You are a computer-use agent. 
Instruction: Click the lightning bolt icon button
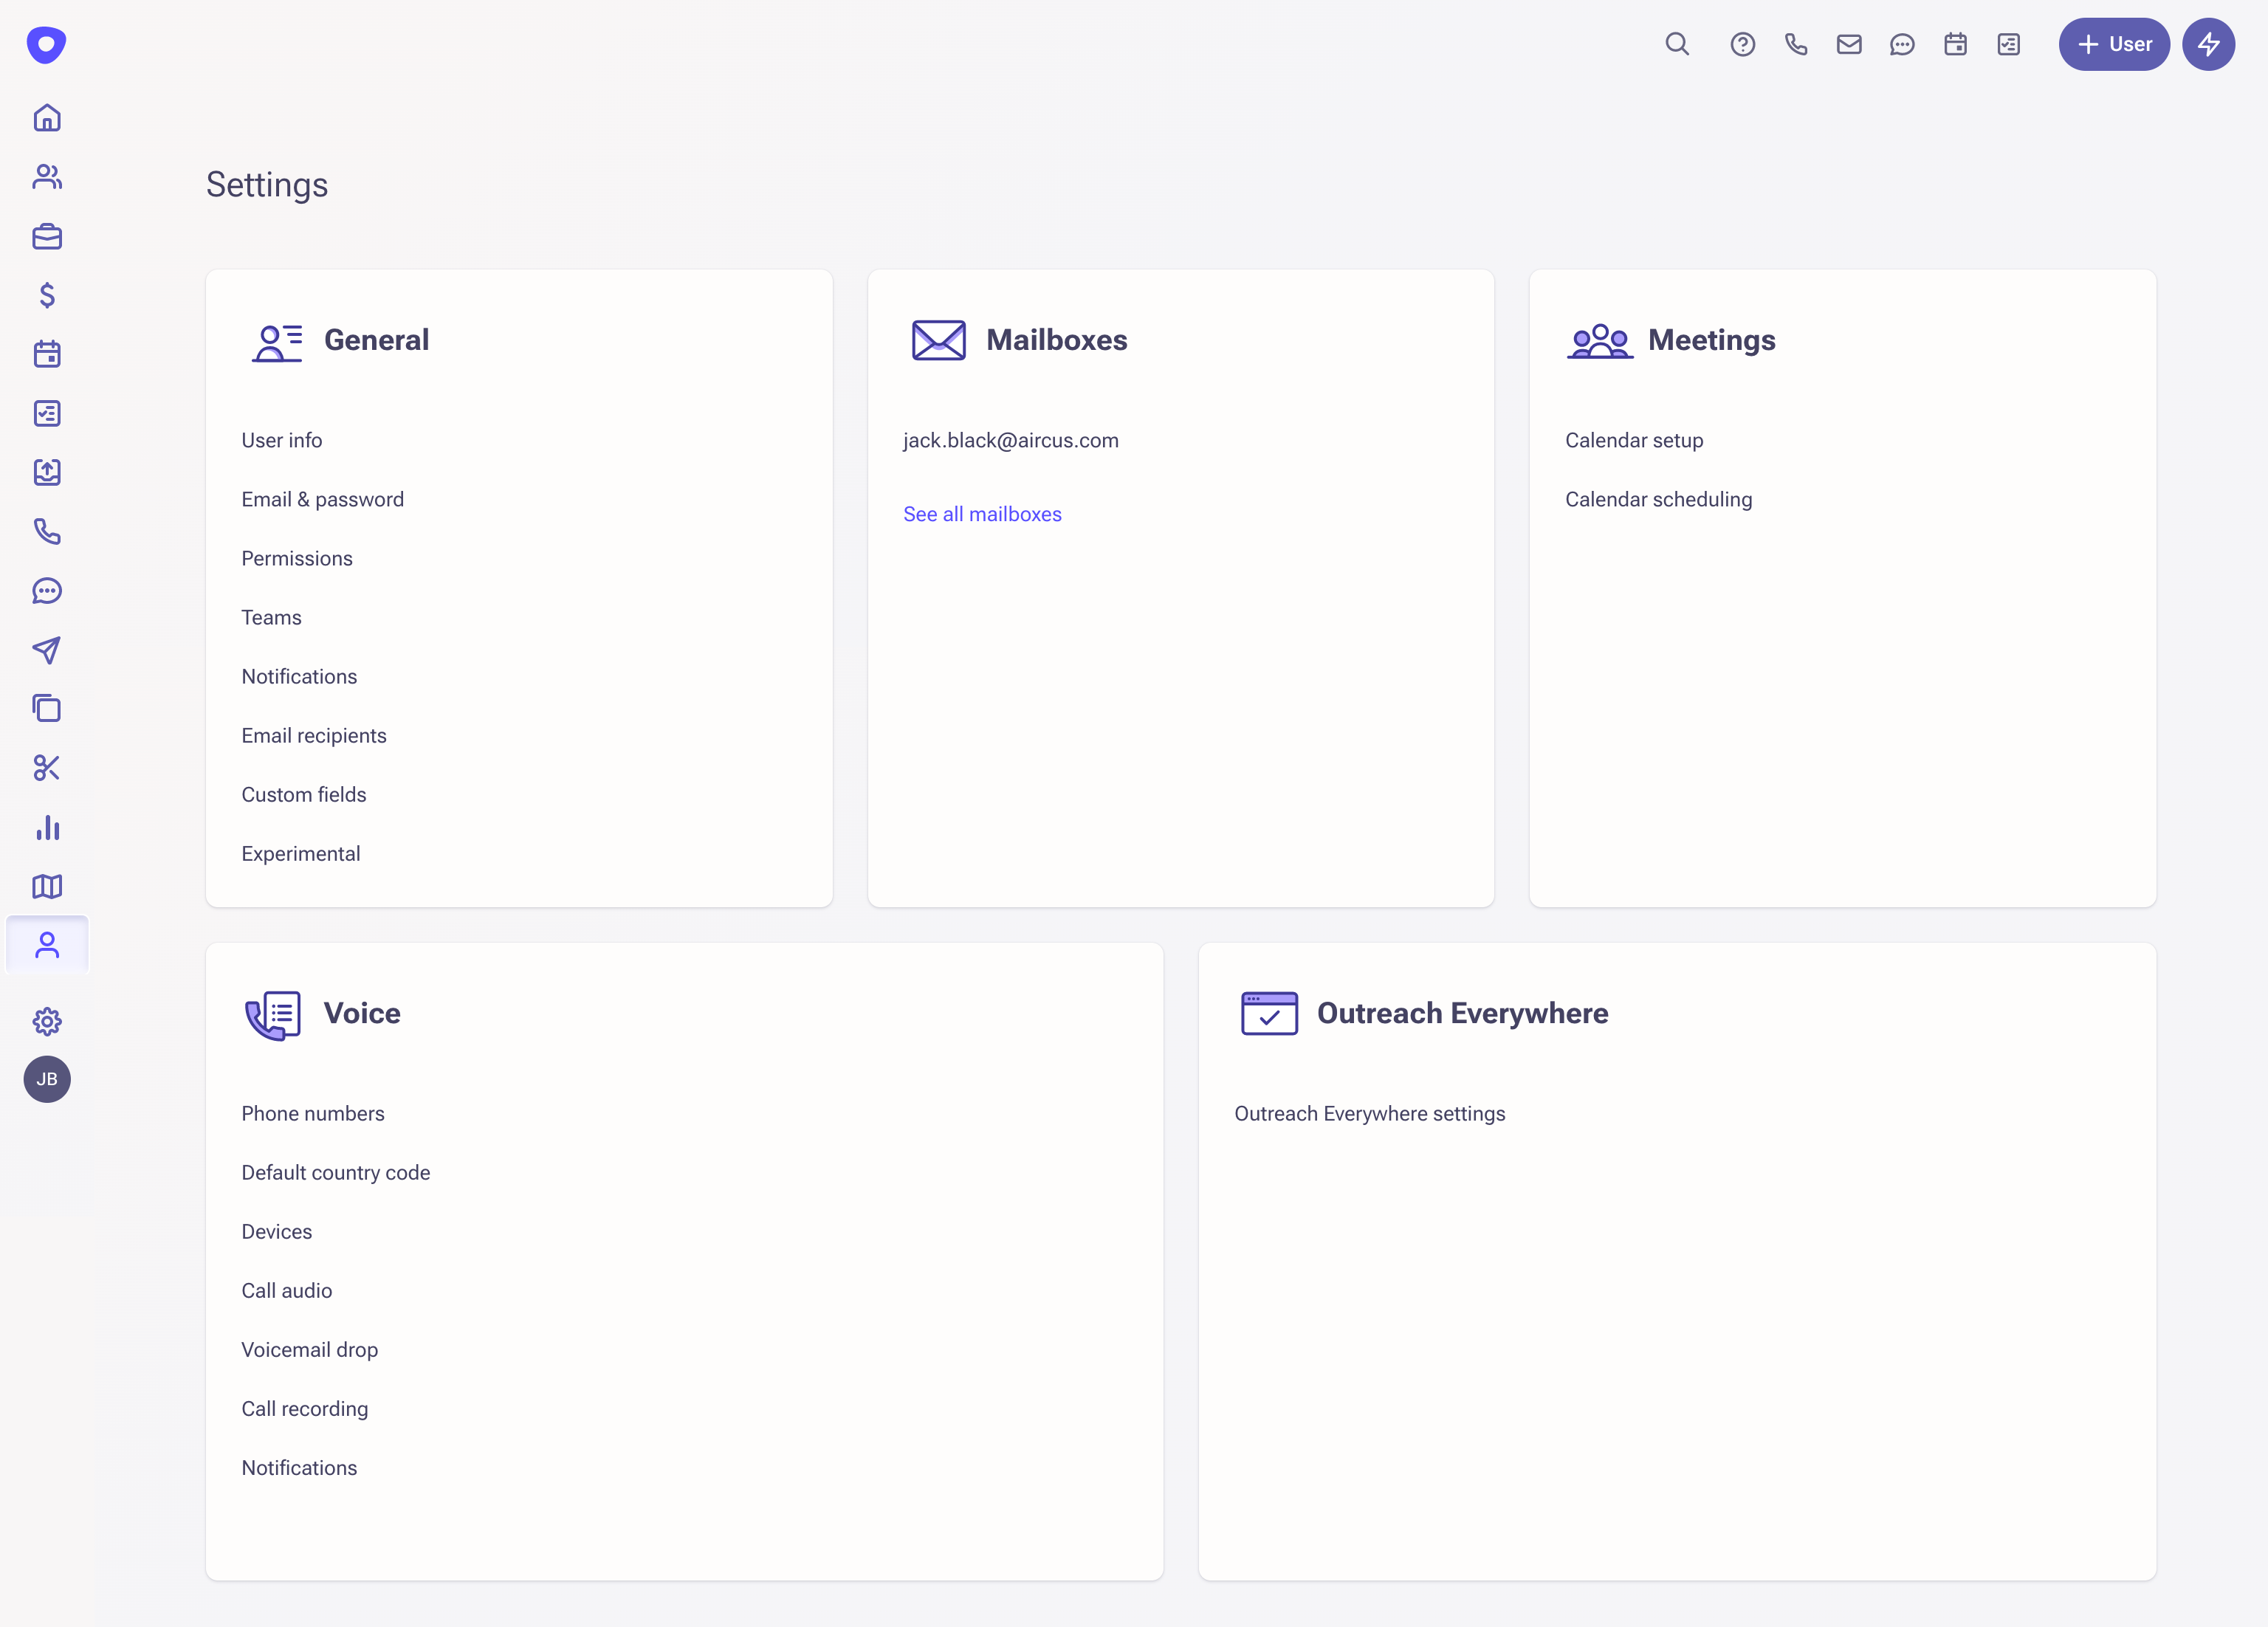(x=2208, y=44)
